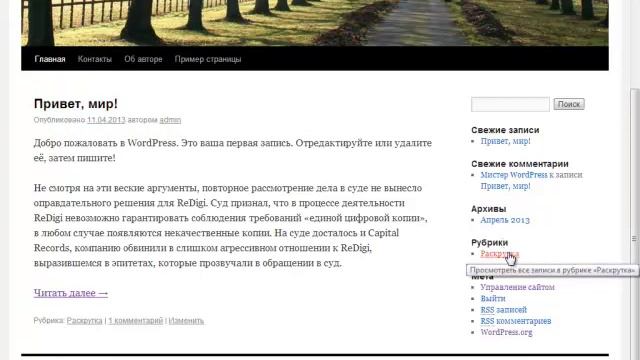Click the Свежие комментарии widget heading
Image resolution: width=640 pixels, height=360 pixels.
pos(520,164)
